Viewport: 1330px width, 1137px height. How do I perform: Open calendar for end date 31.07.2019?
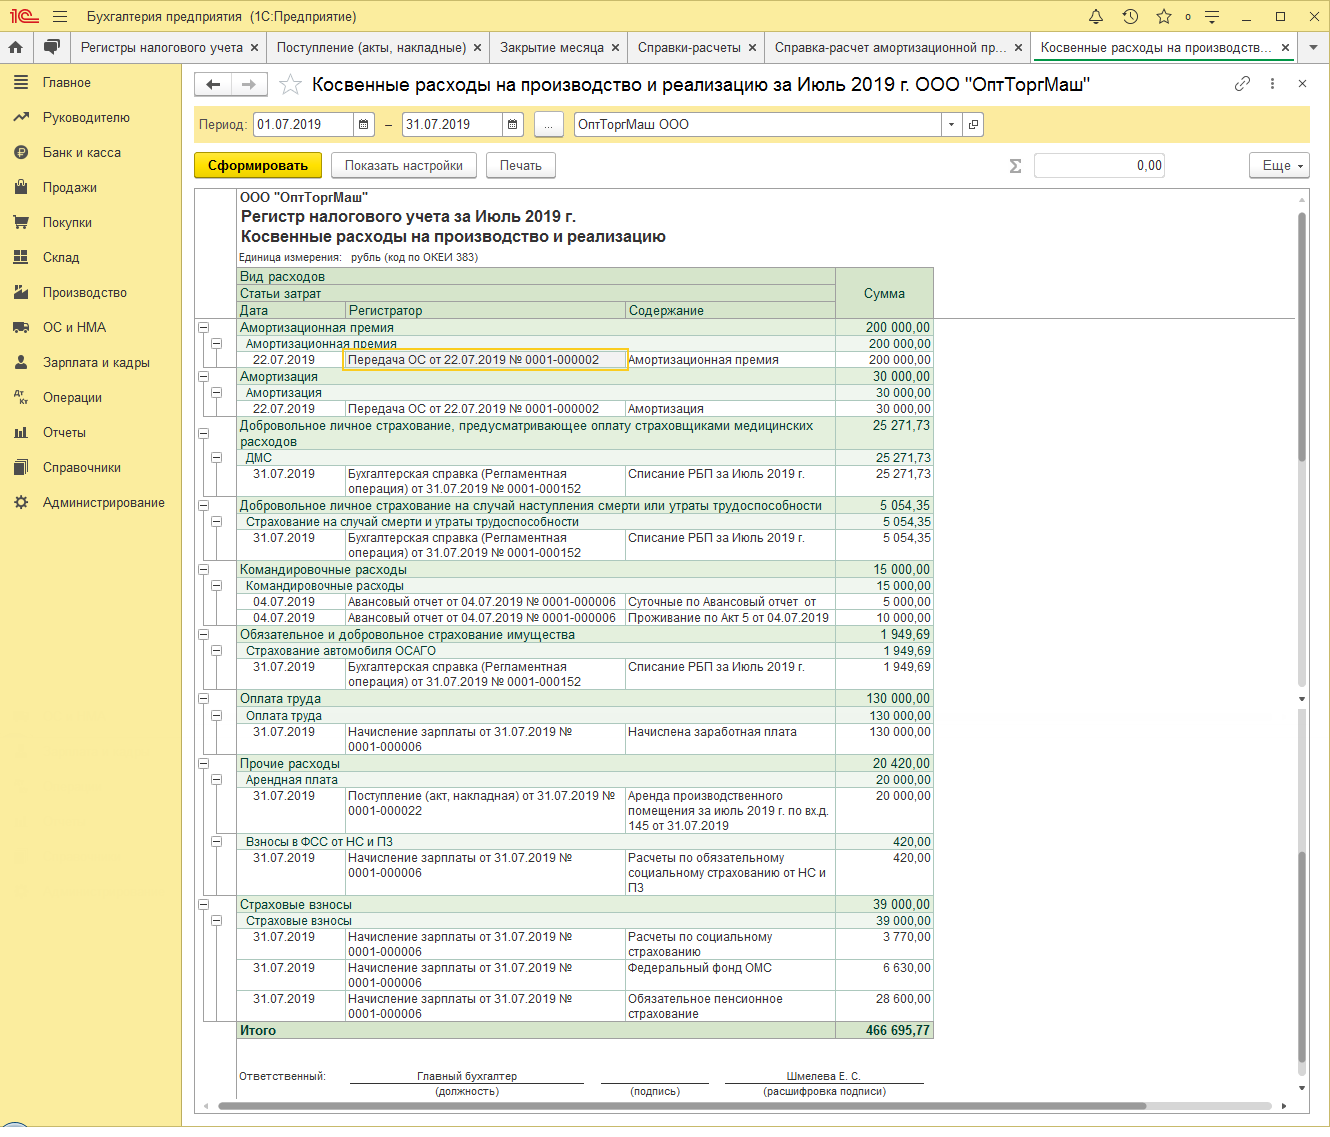point(512,124)
